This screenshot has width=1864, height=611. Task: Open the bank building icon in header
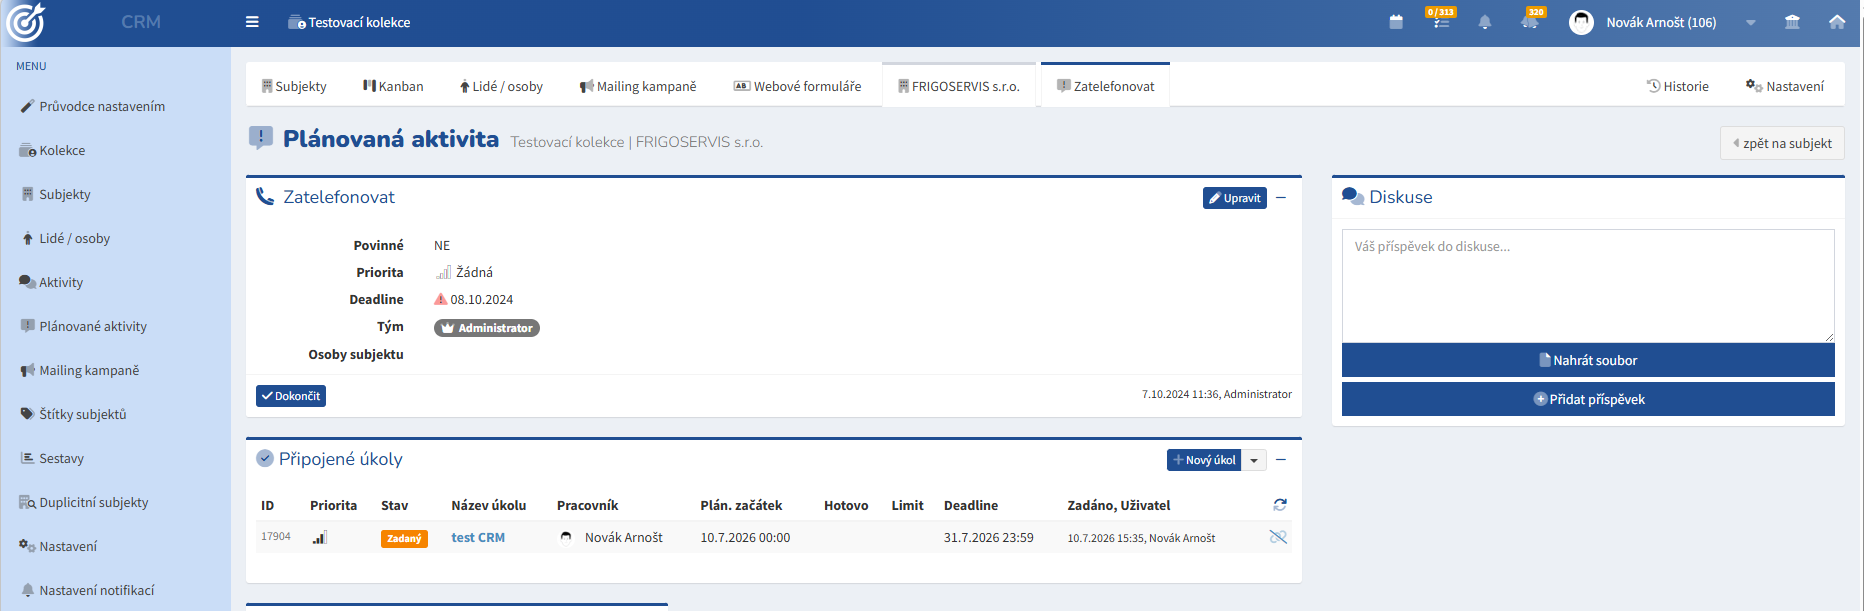pos(1792,22)
